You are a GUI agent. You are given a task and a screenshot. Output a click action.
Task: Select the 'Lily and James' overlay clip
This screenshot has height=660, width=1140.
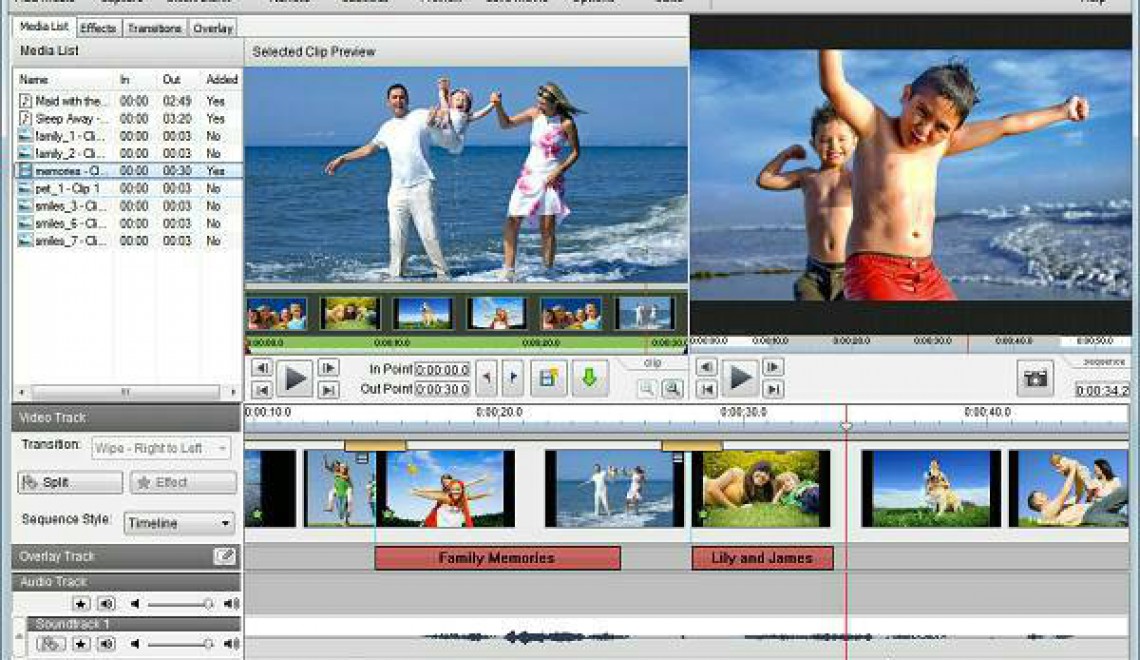[762, 558]
